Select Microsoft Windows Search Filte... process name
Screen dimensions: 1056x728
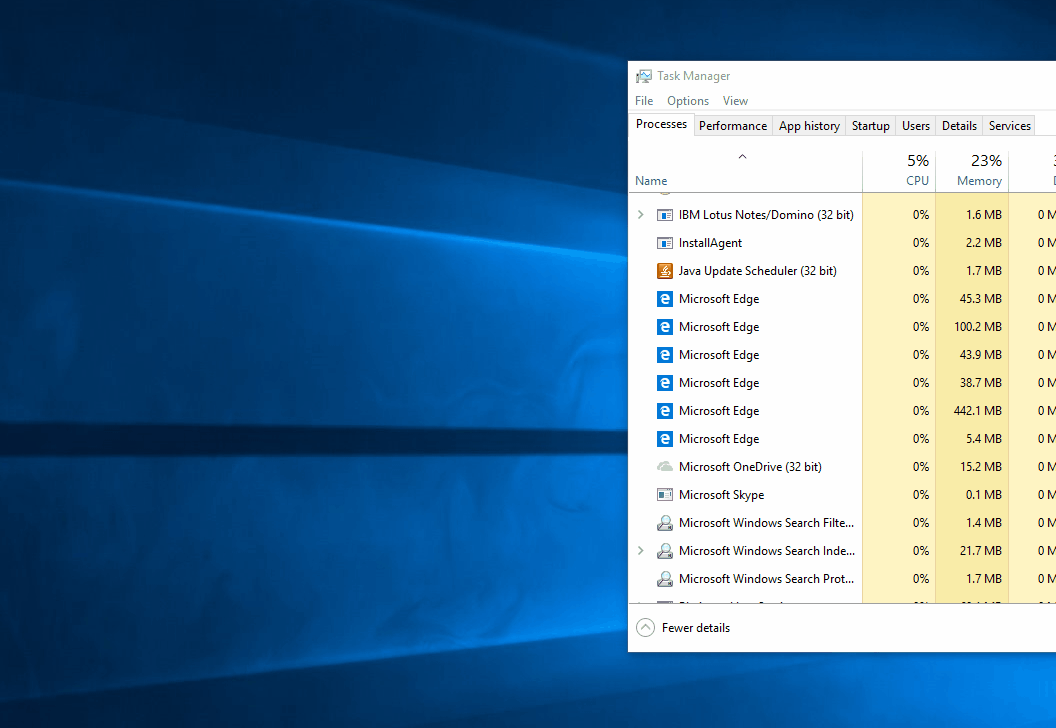coord(766,523)
